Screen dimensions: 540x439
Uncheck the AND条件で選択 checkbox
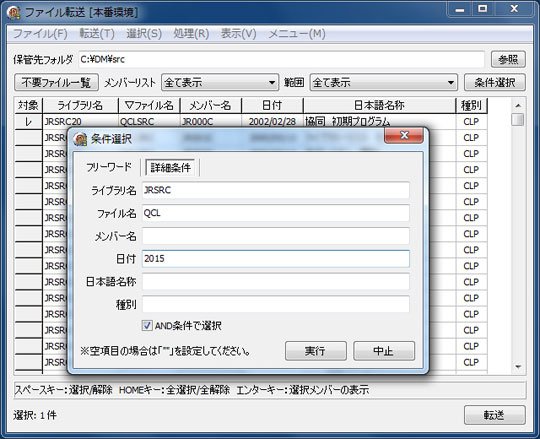click(147, 325)
